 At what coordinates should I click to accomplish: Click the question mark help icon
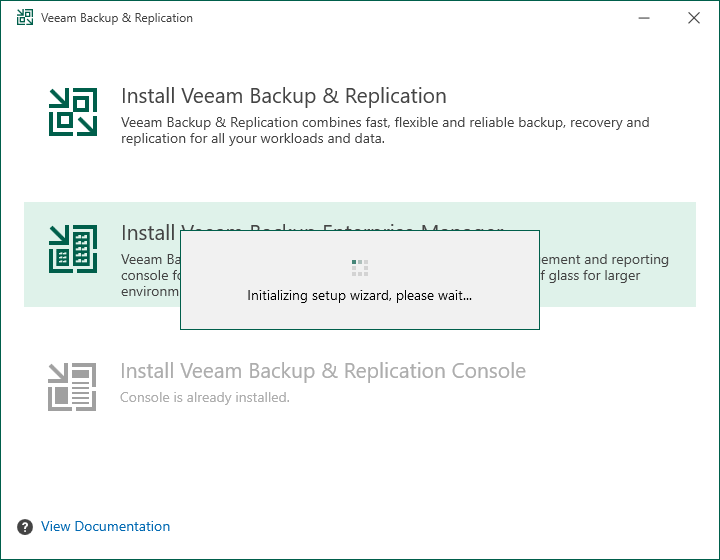(25, 527)
